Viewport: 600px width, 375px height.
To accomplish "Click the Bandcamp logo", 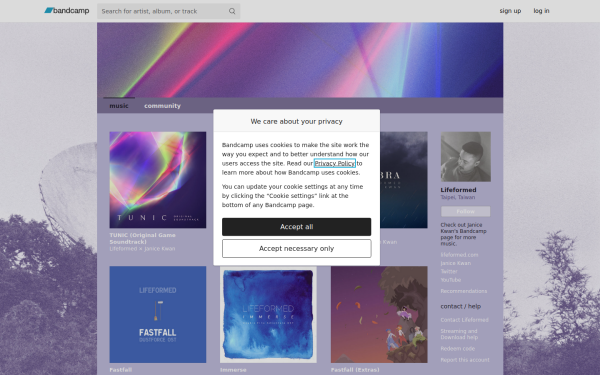I will click(x=67, y=11).
